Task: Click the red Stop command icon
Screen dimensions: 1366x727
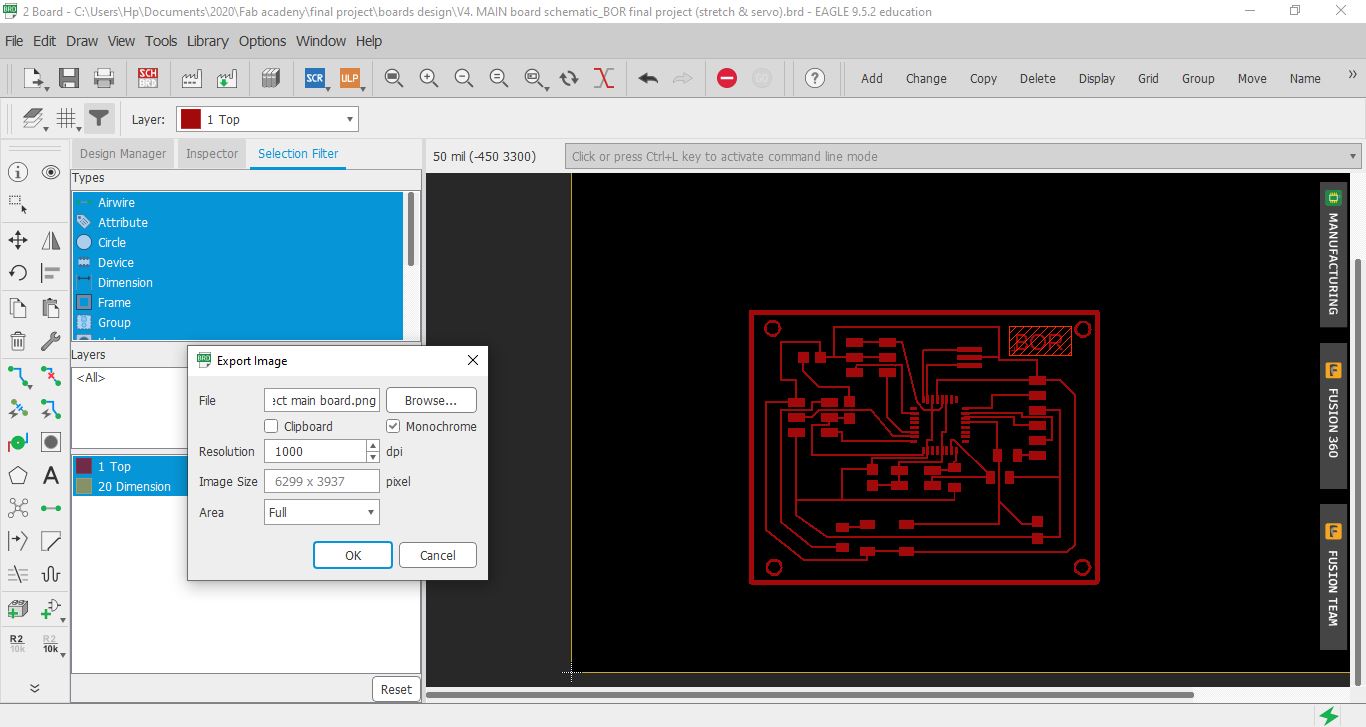Action: click(x=727, y=78)
